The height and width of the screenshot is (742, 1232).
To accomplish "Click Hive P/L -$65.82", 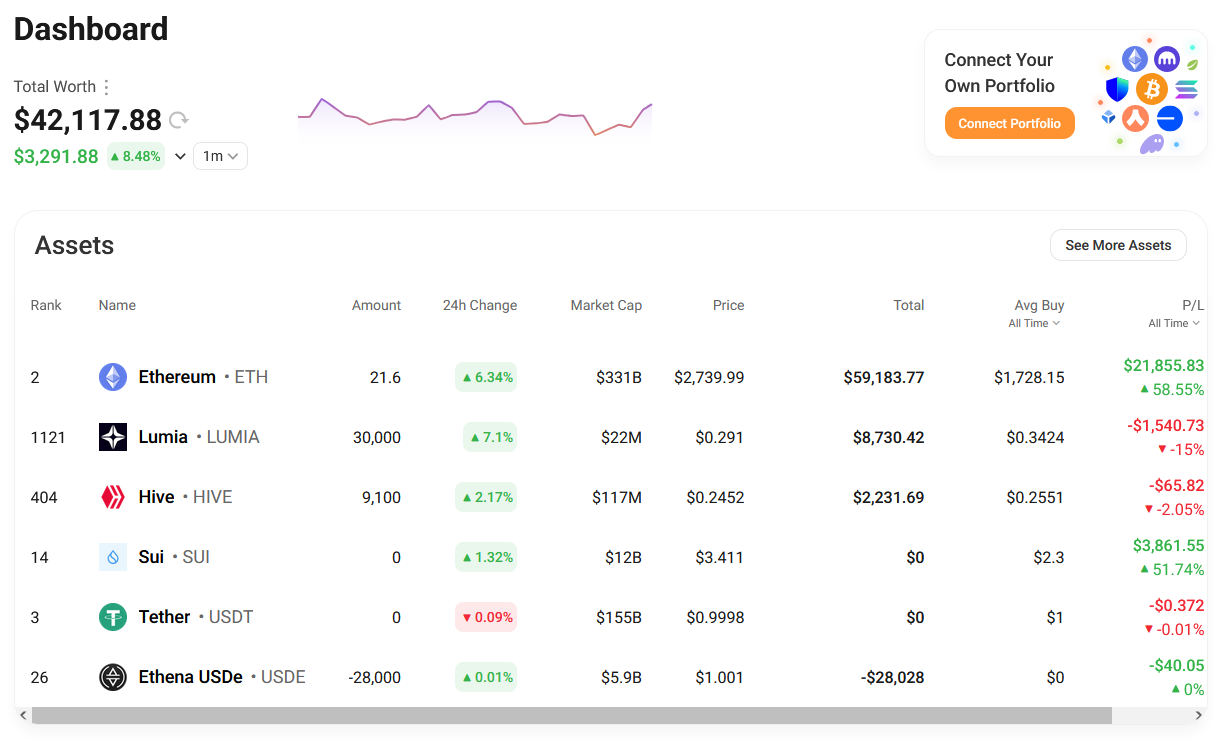I will [x=1177, y=486].
